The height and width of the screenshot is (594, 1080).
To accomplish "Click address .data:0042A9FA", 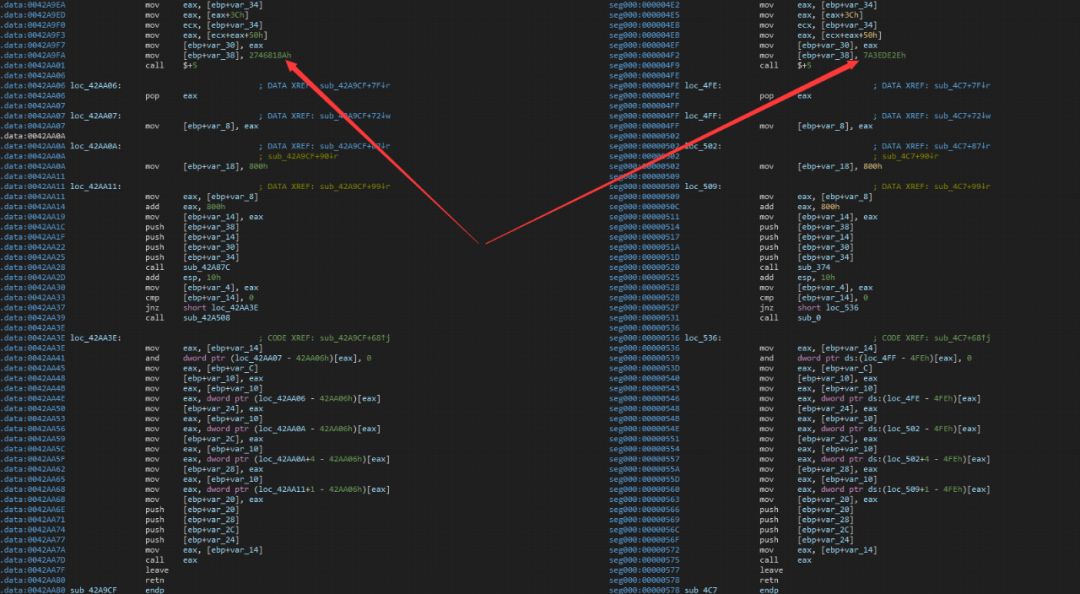I will click(x=33, y=56).
